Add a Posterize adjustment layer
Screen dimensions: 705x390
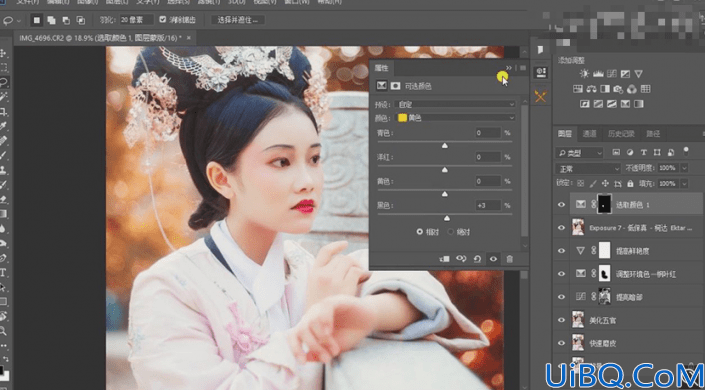(x=598, y=104)
